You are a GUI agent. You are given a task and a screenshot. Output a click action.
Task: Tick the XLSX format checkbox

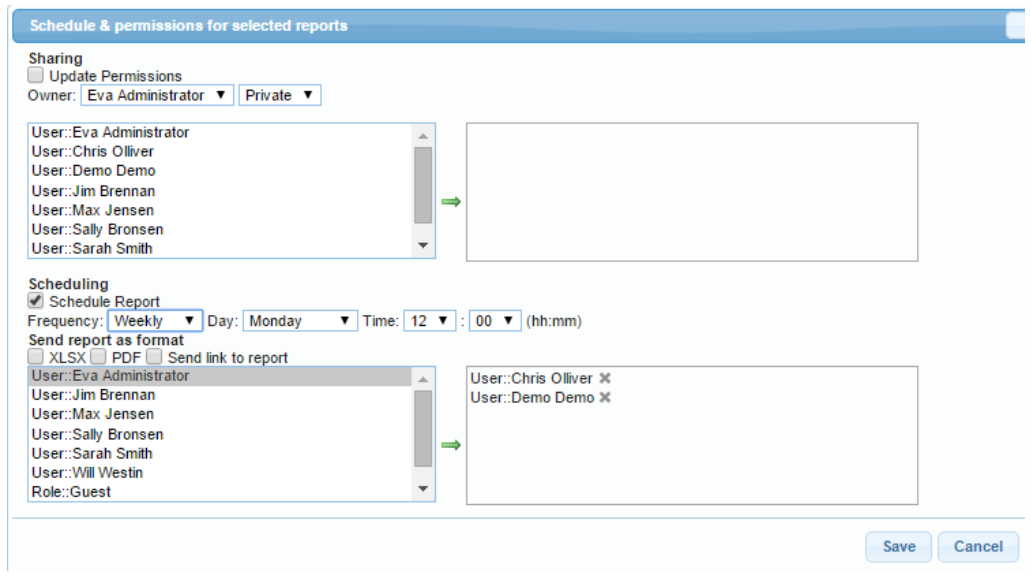(36, 357)
